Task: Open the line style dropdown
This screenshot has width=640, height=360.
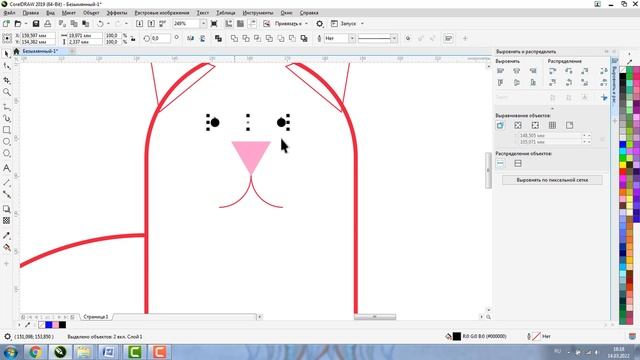Action: (x=394, y=38)
